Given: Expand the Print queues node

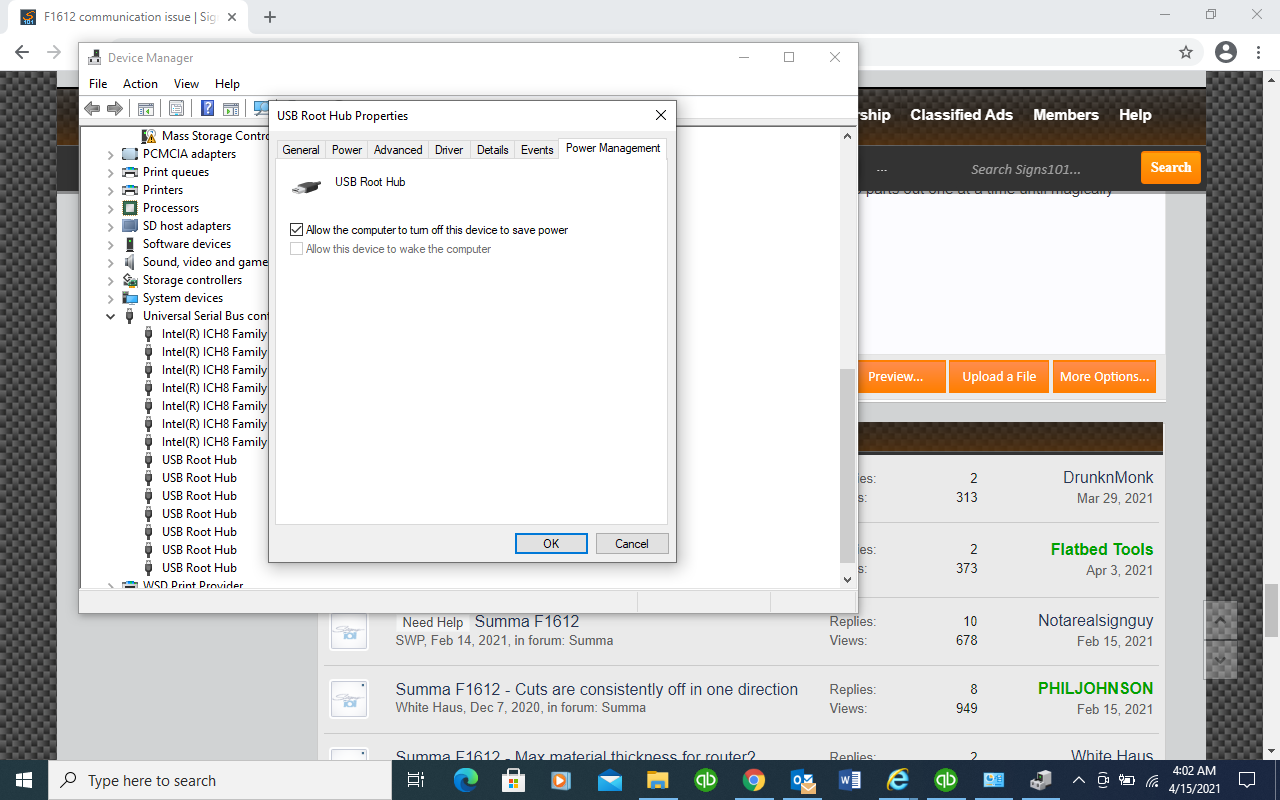Looking at the screenshot, I should (111, 172).
